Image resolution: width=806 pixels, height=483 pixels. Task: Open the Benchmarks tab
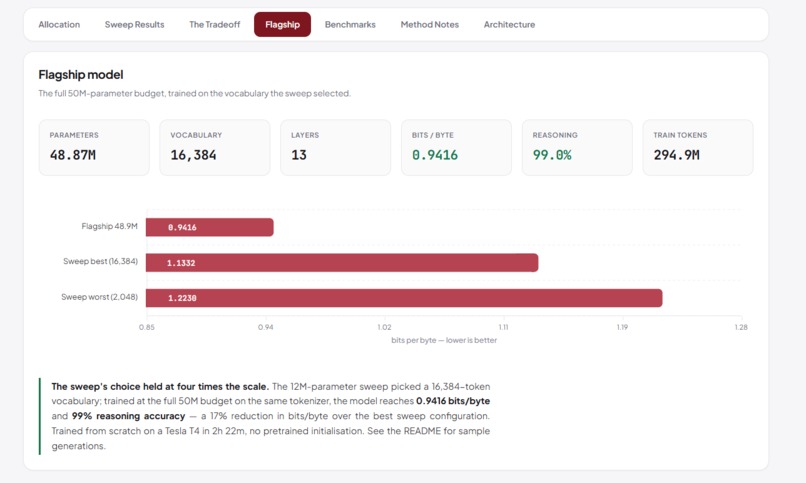(x=350, y=25)
